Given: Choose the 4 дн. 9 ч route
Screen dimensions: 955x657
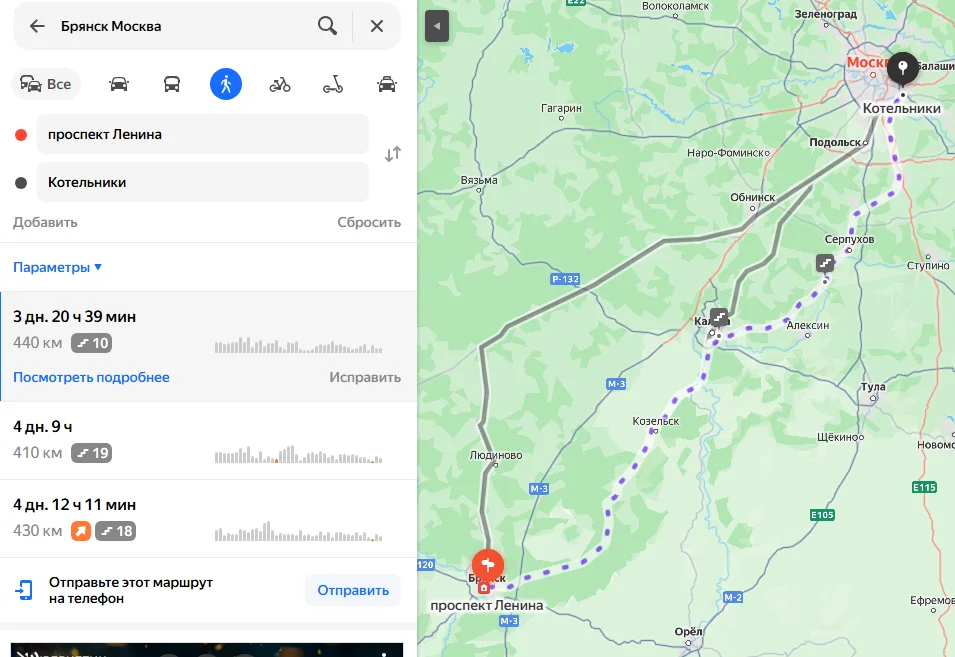Looking at the screenshot, I should (x=208, y=440).
